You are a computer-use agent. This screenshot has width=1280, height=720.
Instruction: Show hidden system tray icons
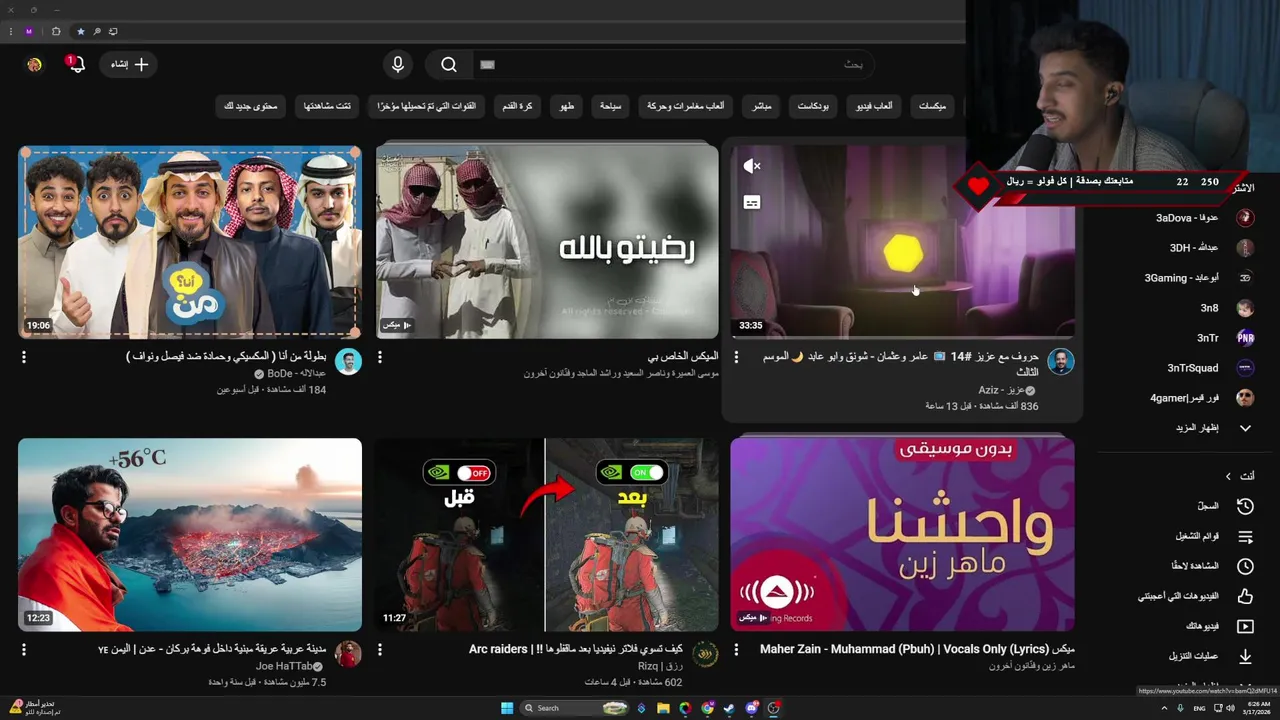tap(1164, 708)
